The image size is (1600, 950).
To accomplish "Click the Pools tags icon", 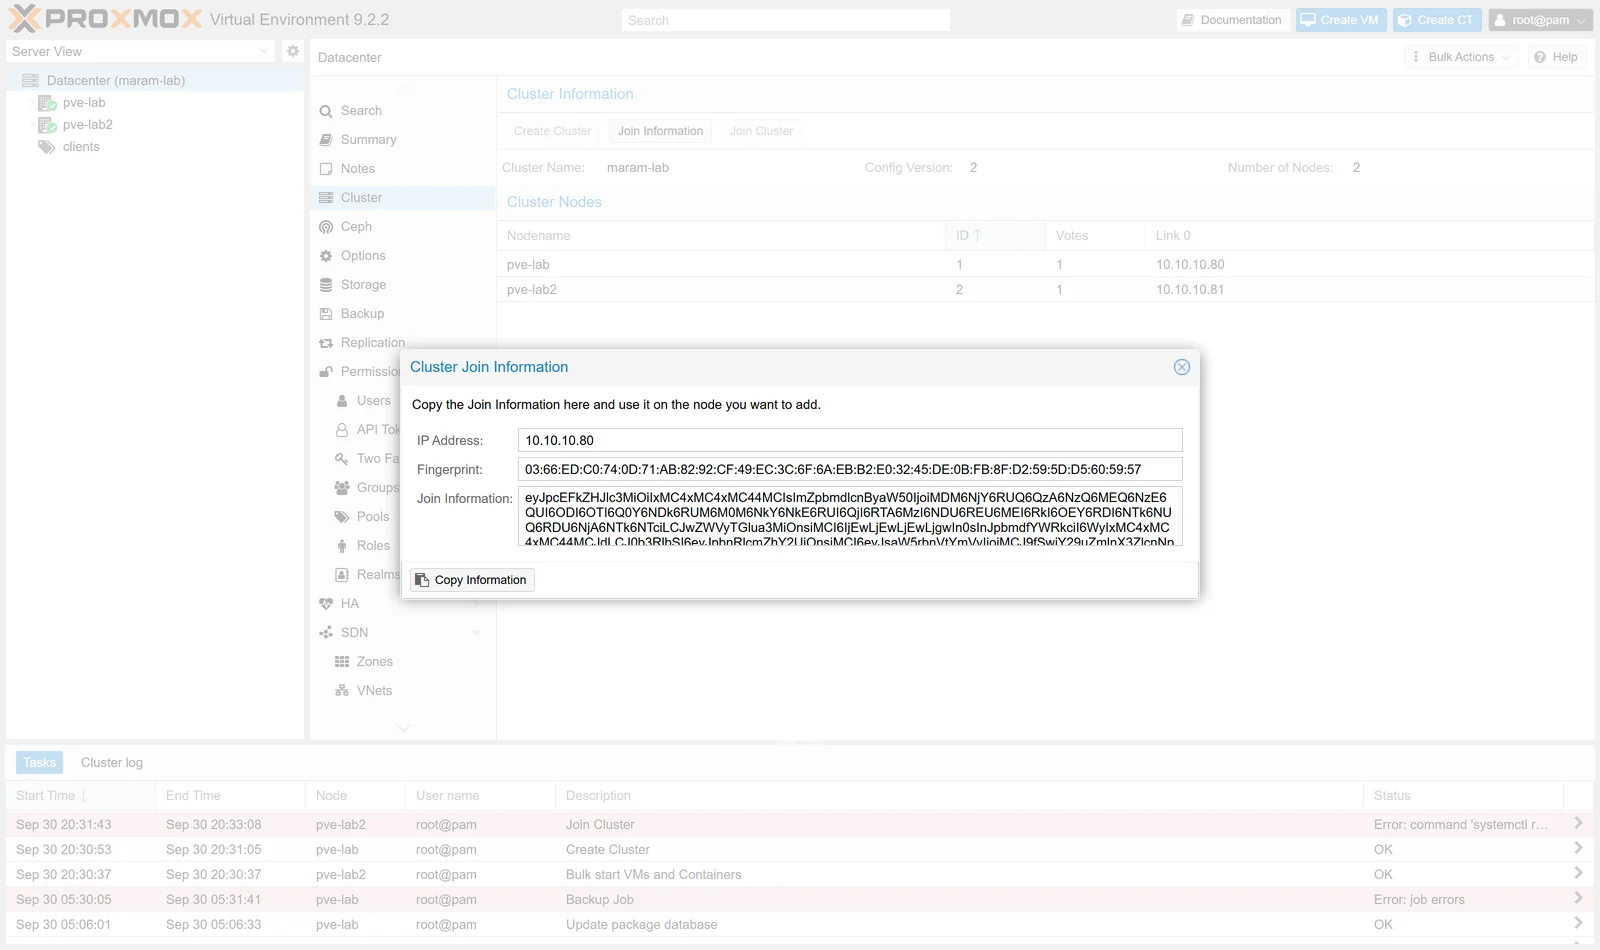I will [342, 517].
